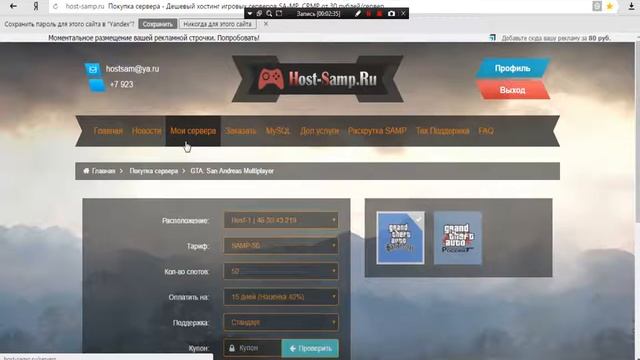The height and width of the screenshot is (360, 640).
Task: Open 'Доп.услуги' menu item
Action: pos(320,131)
